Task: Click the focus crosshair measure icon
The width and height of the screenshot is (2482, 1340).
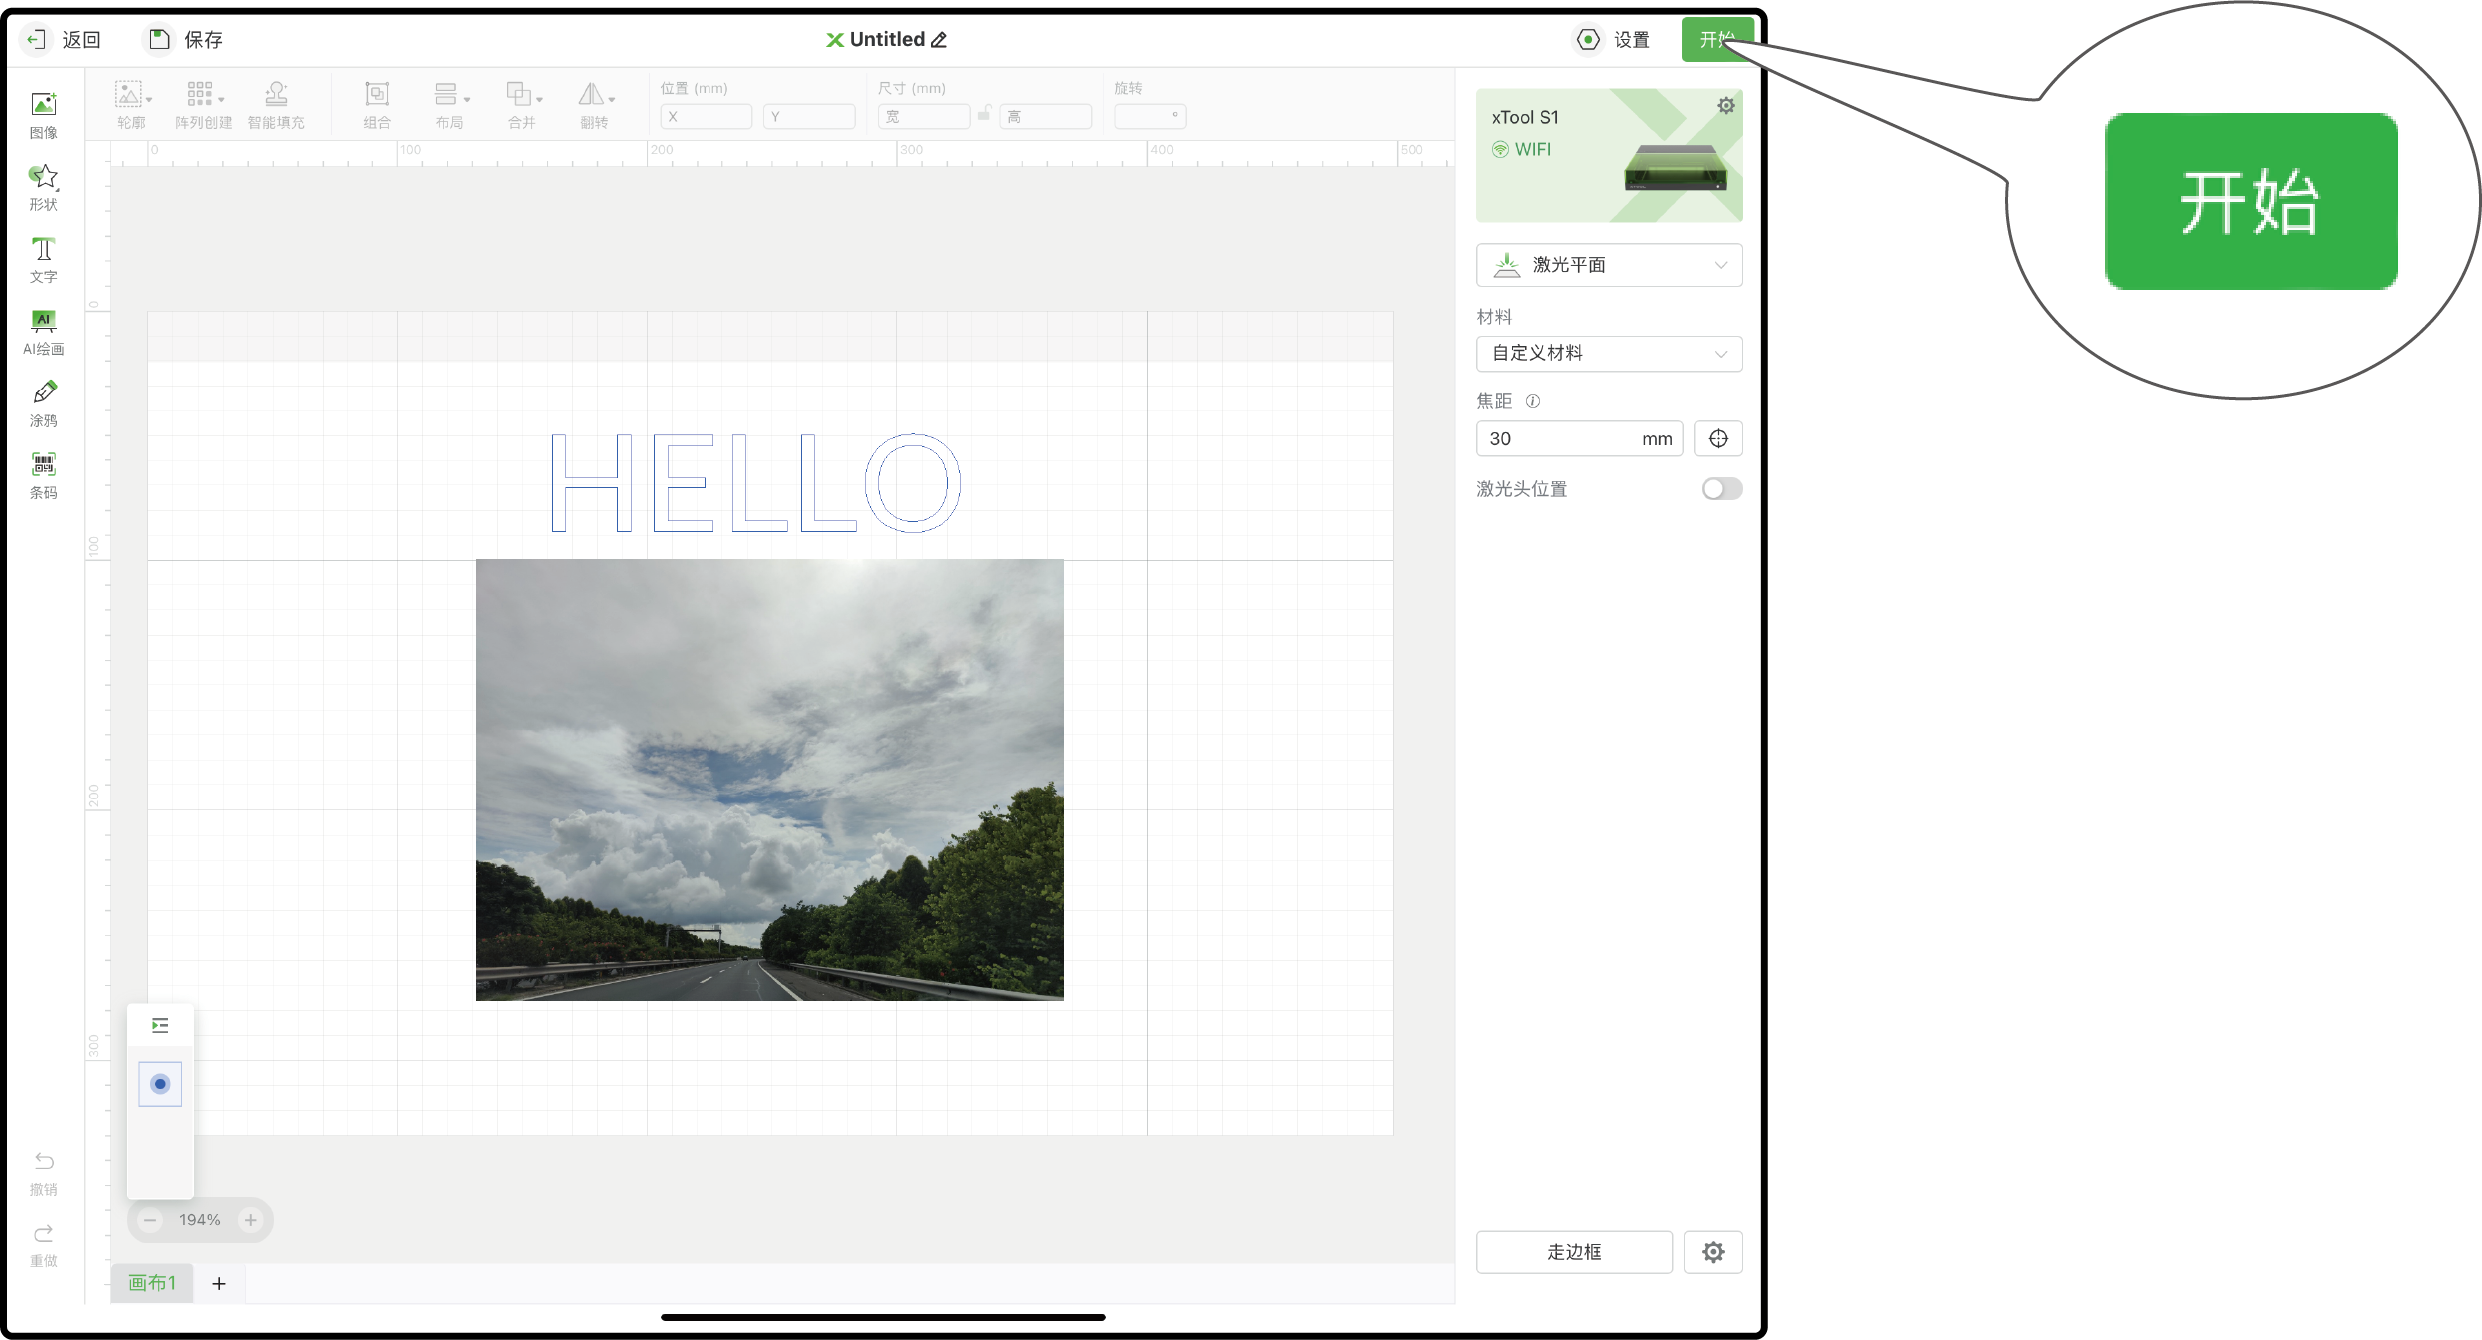Action: tap(1718, 439)
